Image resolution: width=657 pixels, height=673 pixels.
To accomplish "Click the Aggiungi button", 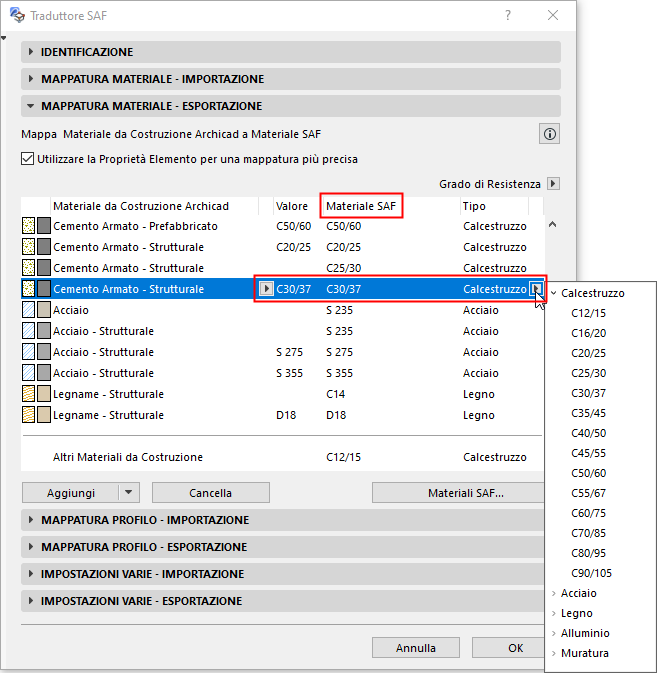I will click(71, 492).
